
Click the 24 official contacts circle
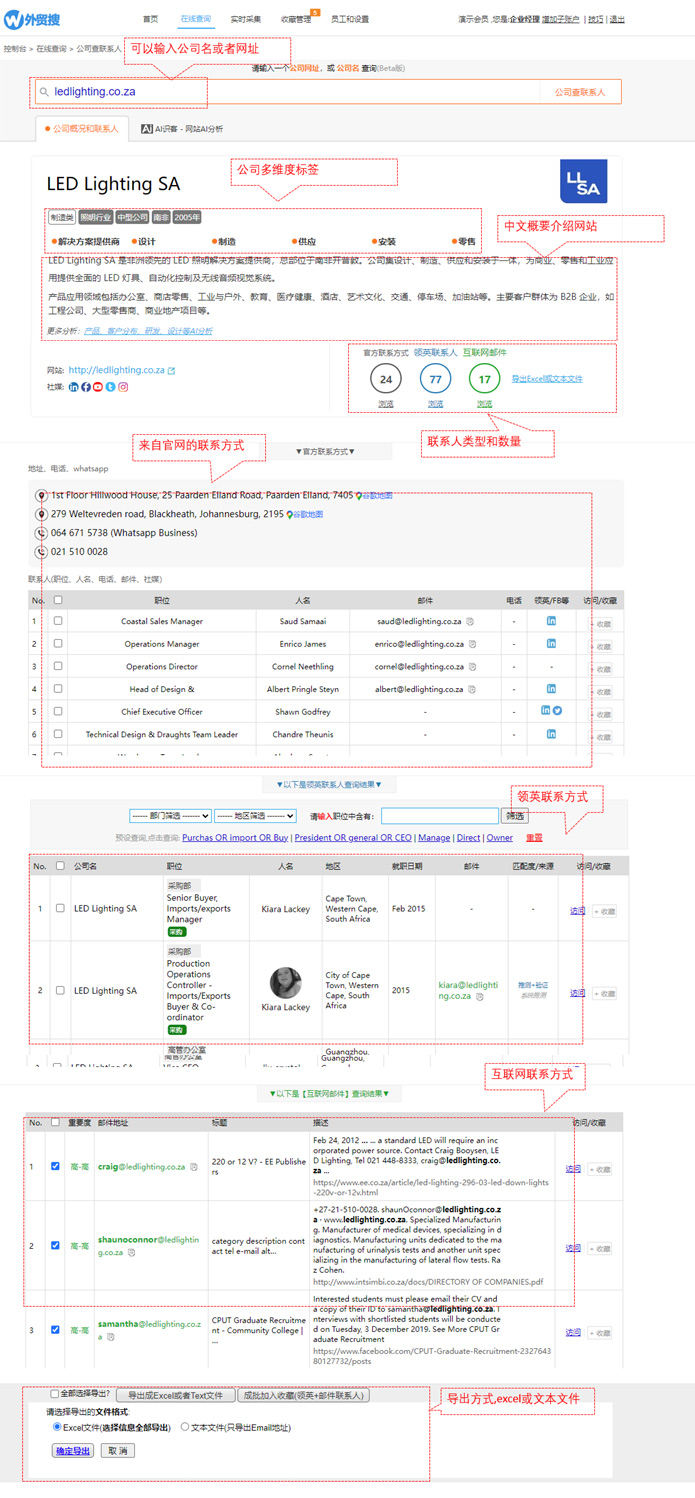click(386, 379)
